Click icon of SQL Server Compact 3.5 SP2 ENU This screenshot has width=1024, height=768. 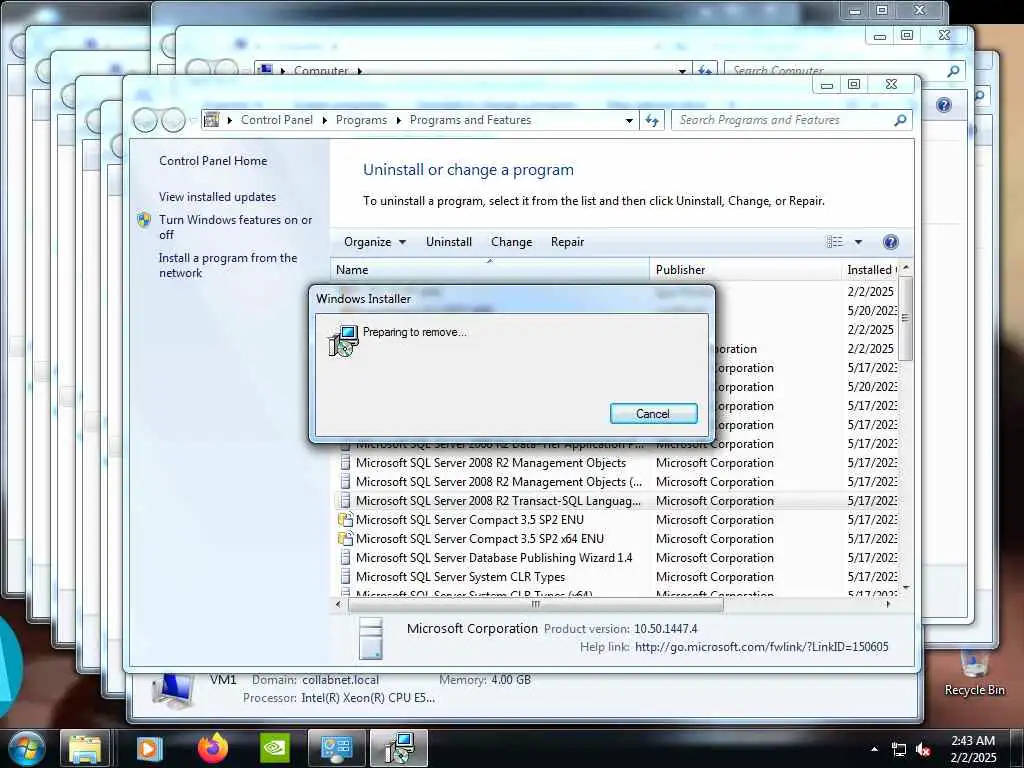(345, 520)
